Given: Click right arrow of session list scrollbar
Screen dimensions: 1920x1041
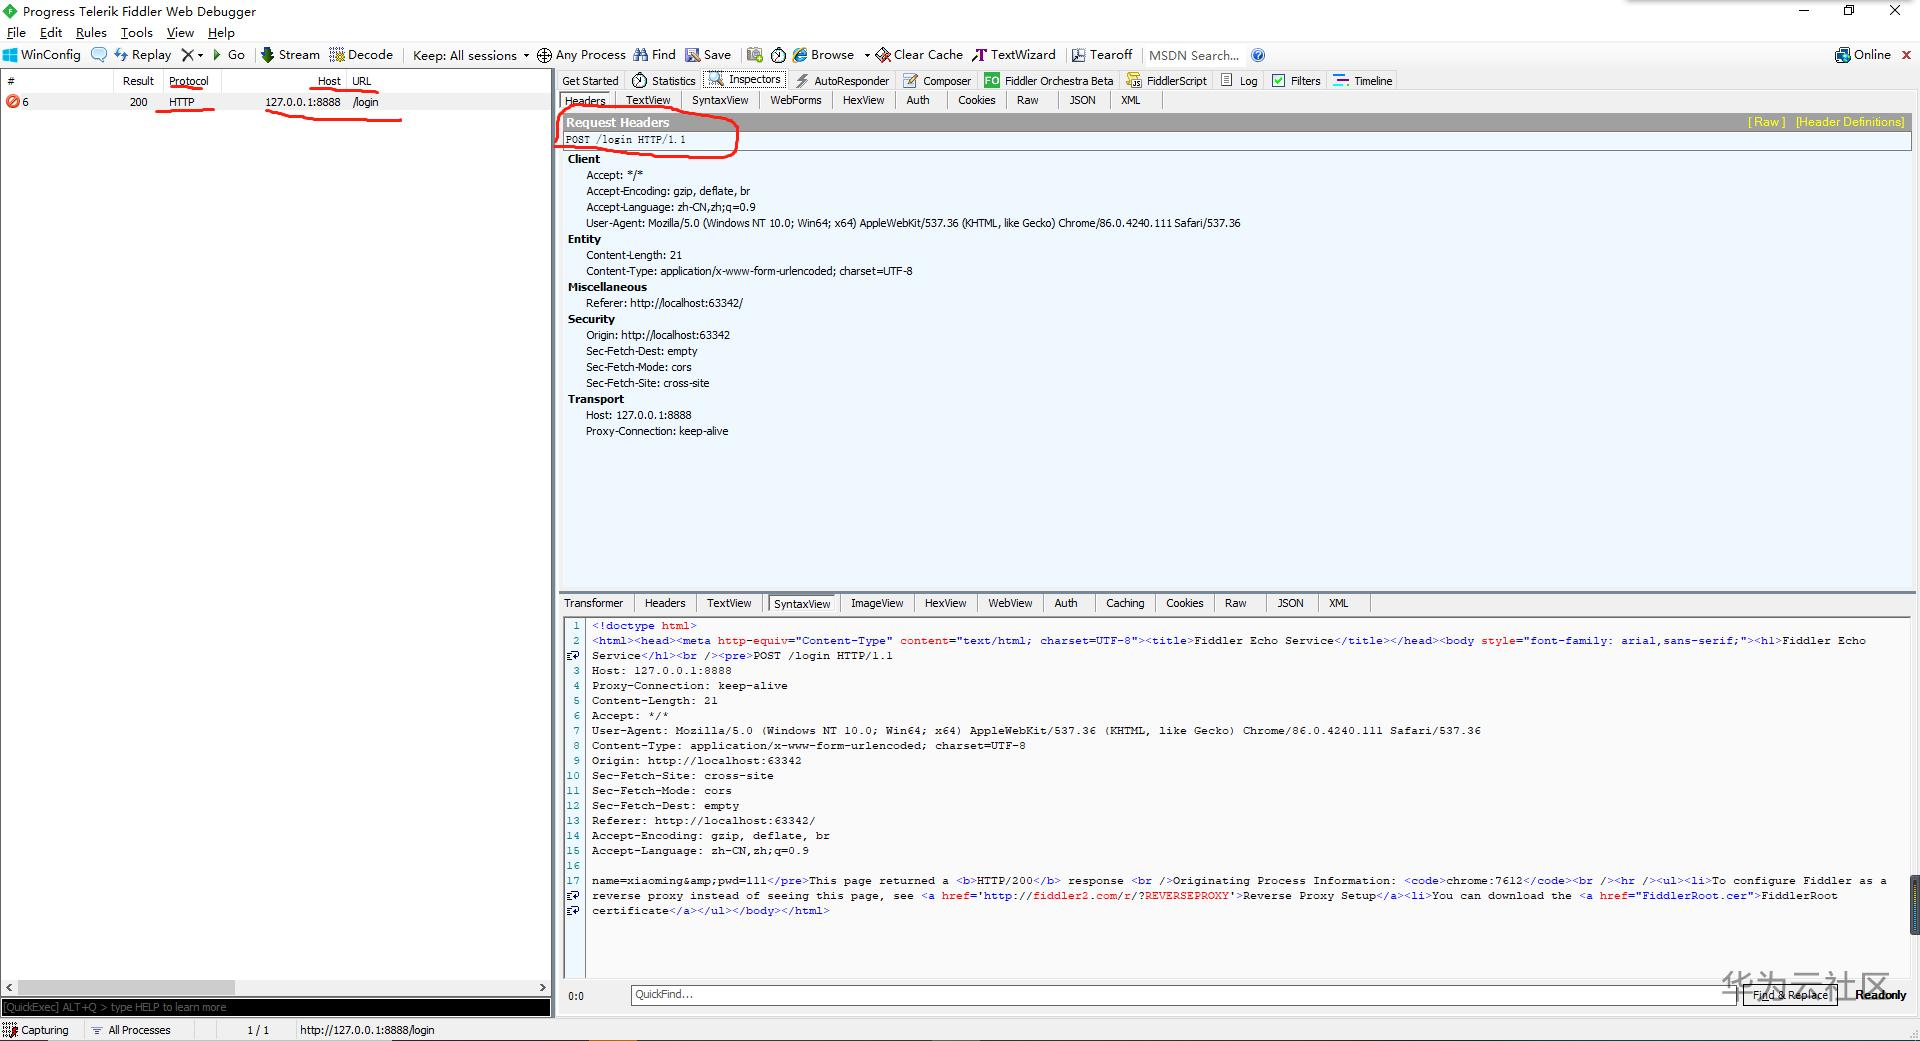Looking at the screenshot, I should point(543,987).
